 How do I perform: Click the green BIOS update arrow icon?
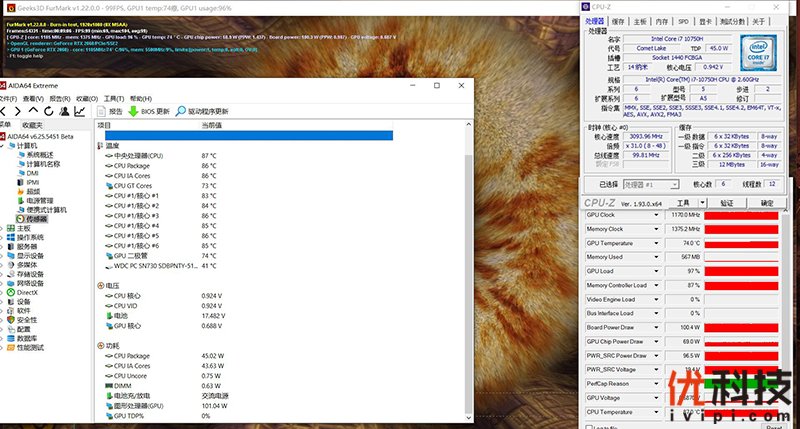(133, 111)
